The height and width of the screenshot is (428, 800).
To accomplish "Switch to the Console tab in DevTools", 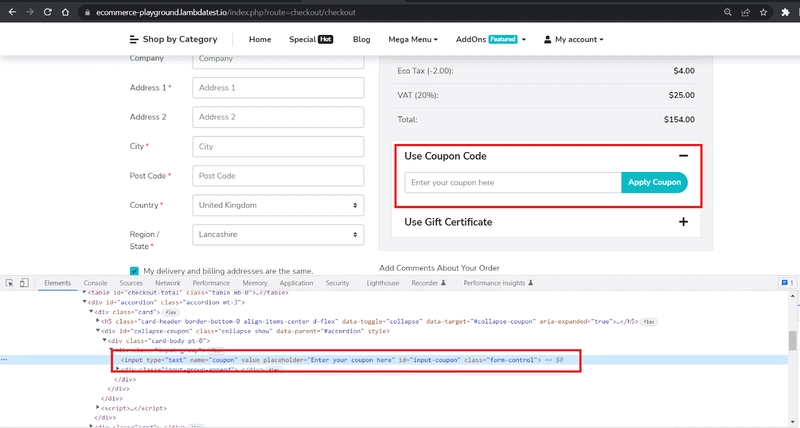I will [95, 283].
